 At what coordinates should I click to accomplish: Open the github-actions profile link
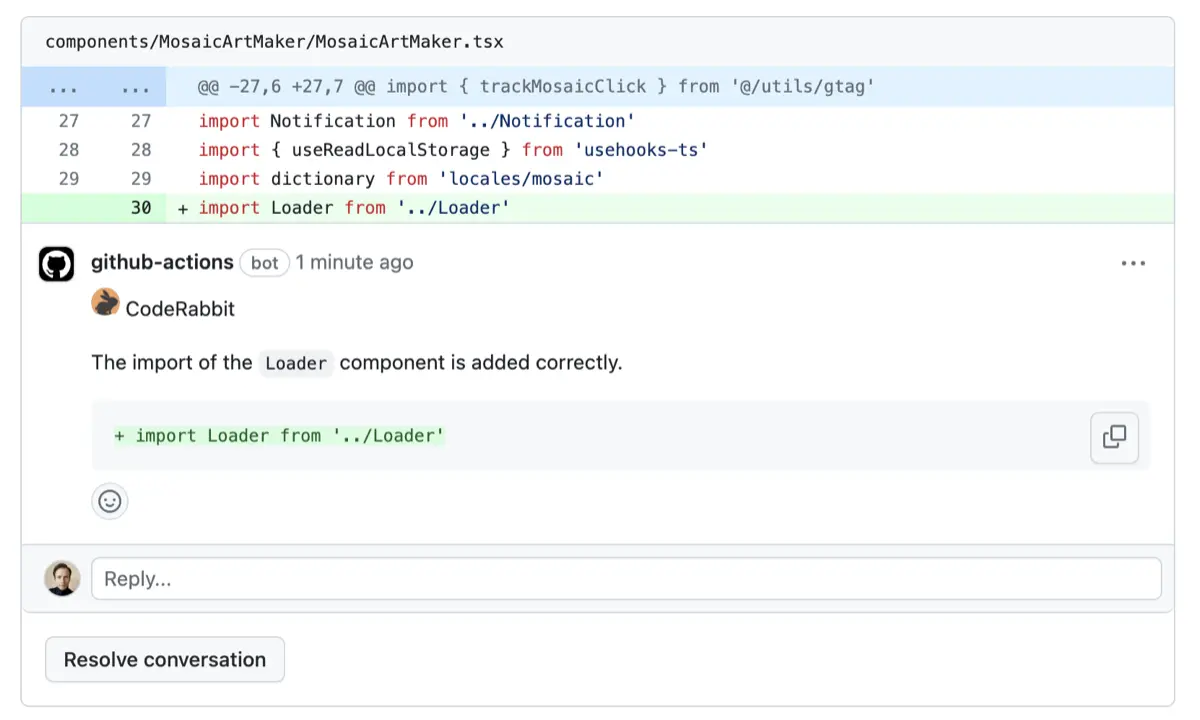(x=162, y=262)
